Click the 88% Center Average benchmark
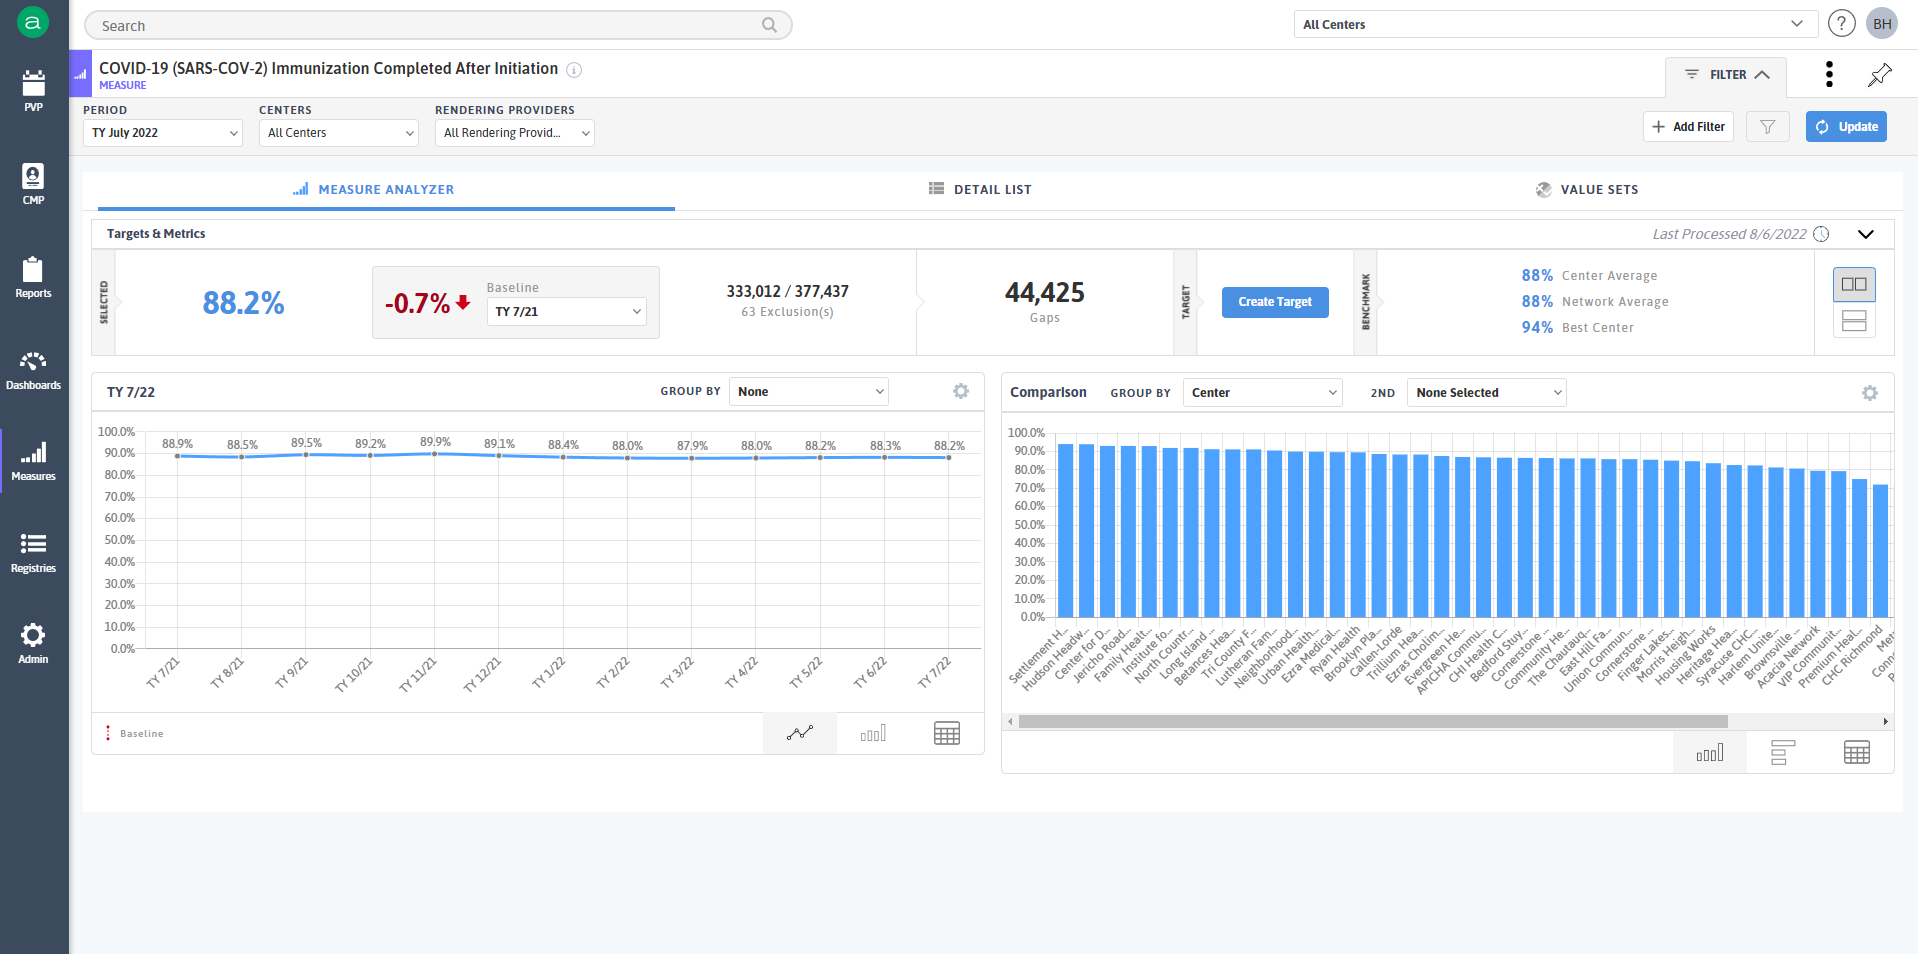 (1589, 276)
